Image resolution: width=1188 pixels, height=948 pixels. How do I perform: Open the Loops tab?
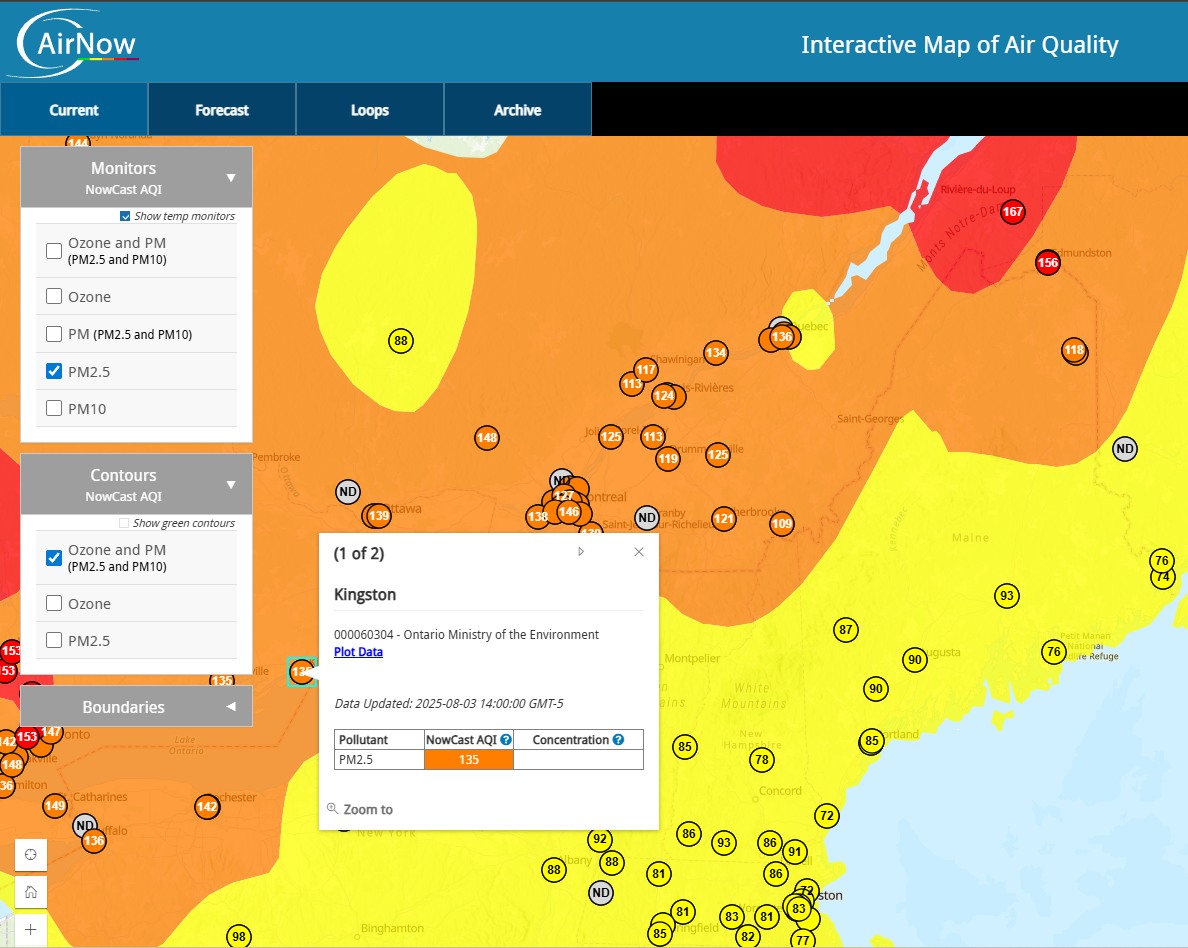point(370,110)
